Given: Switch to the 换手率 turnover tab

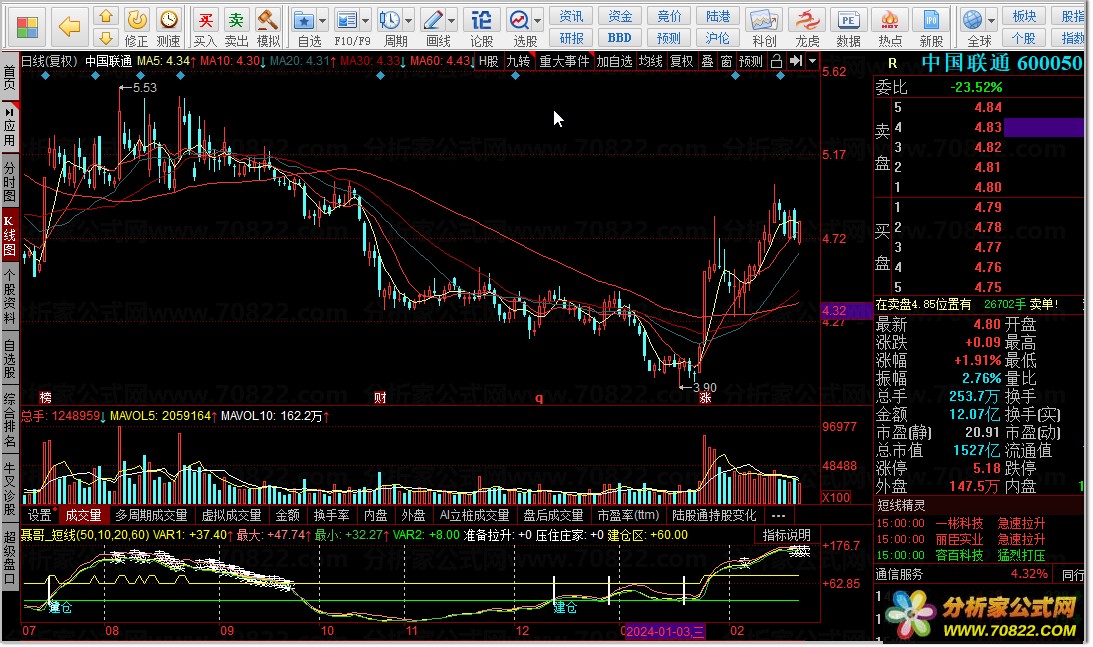Looking at the screenshot, I should coord(331,515).
